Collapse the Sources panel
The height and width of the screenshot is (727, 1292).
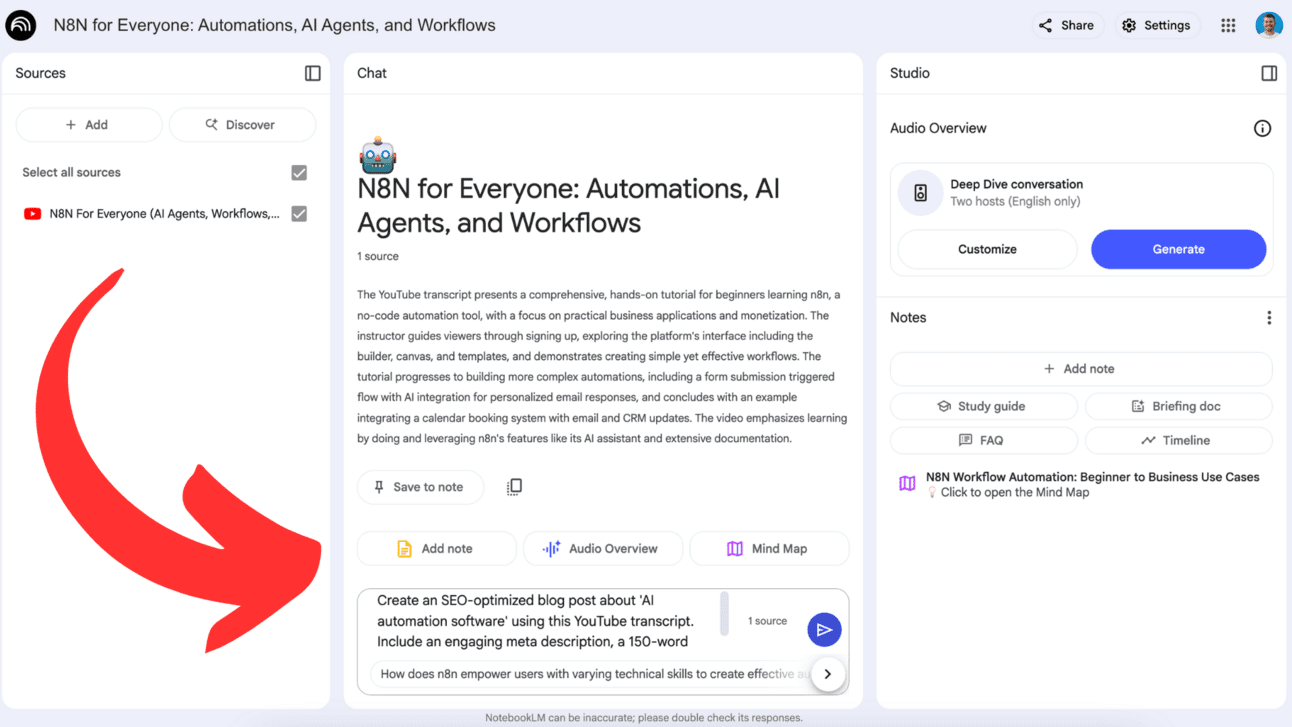(313, 73)
